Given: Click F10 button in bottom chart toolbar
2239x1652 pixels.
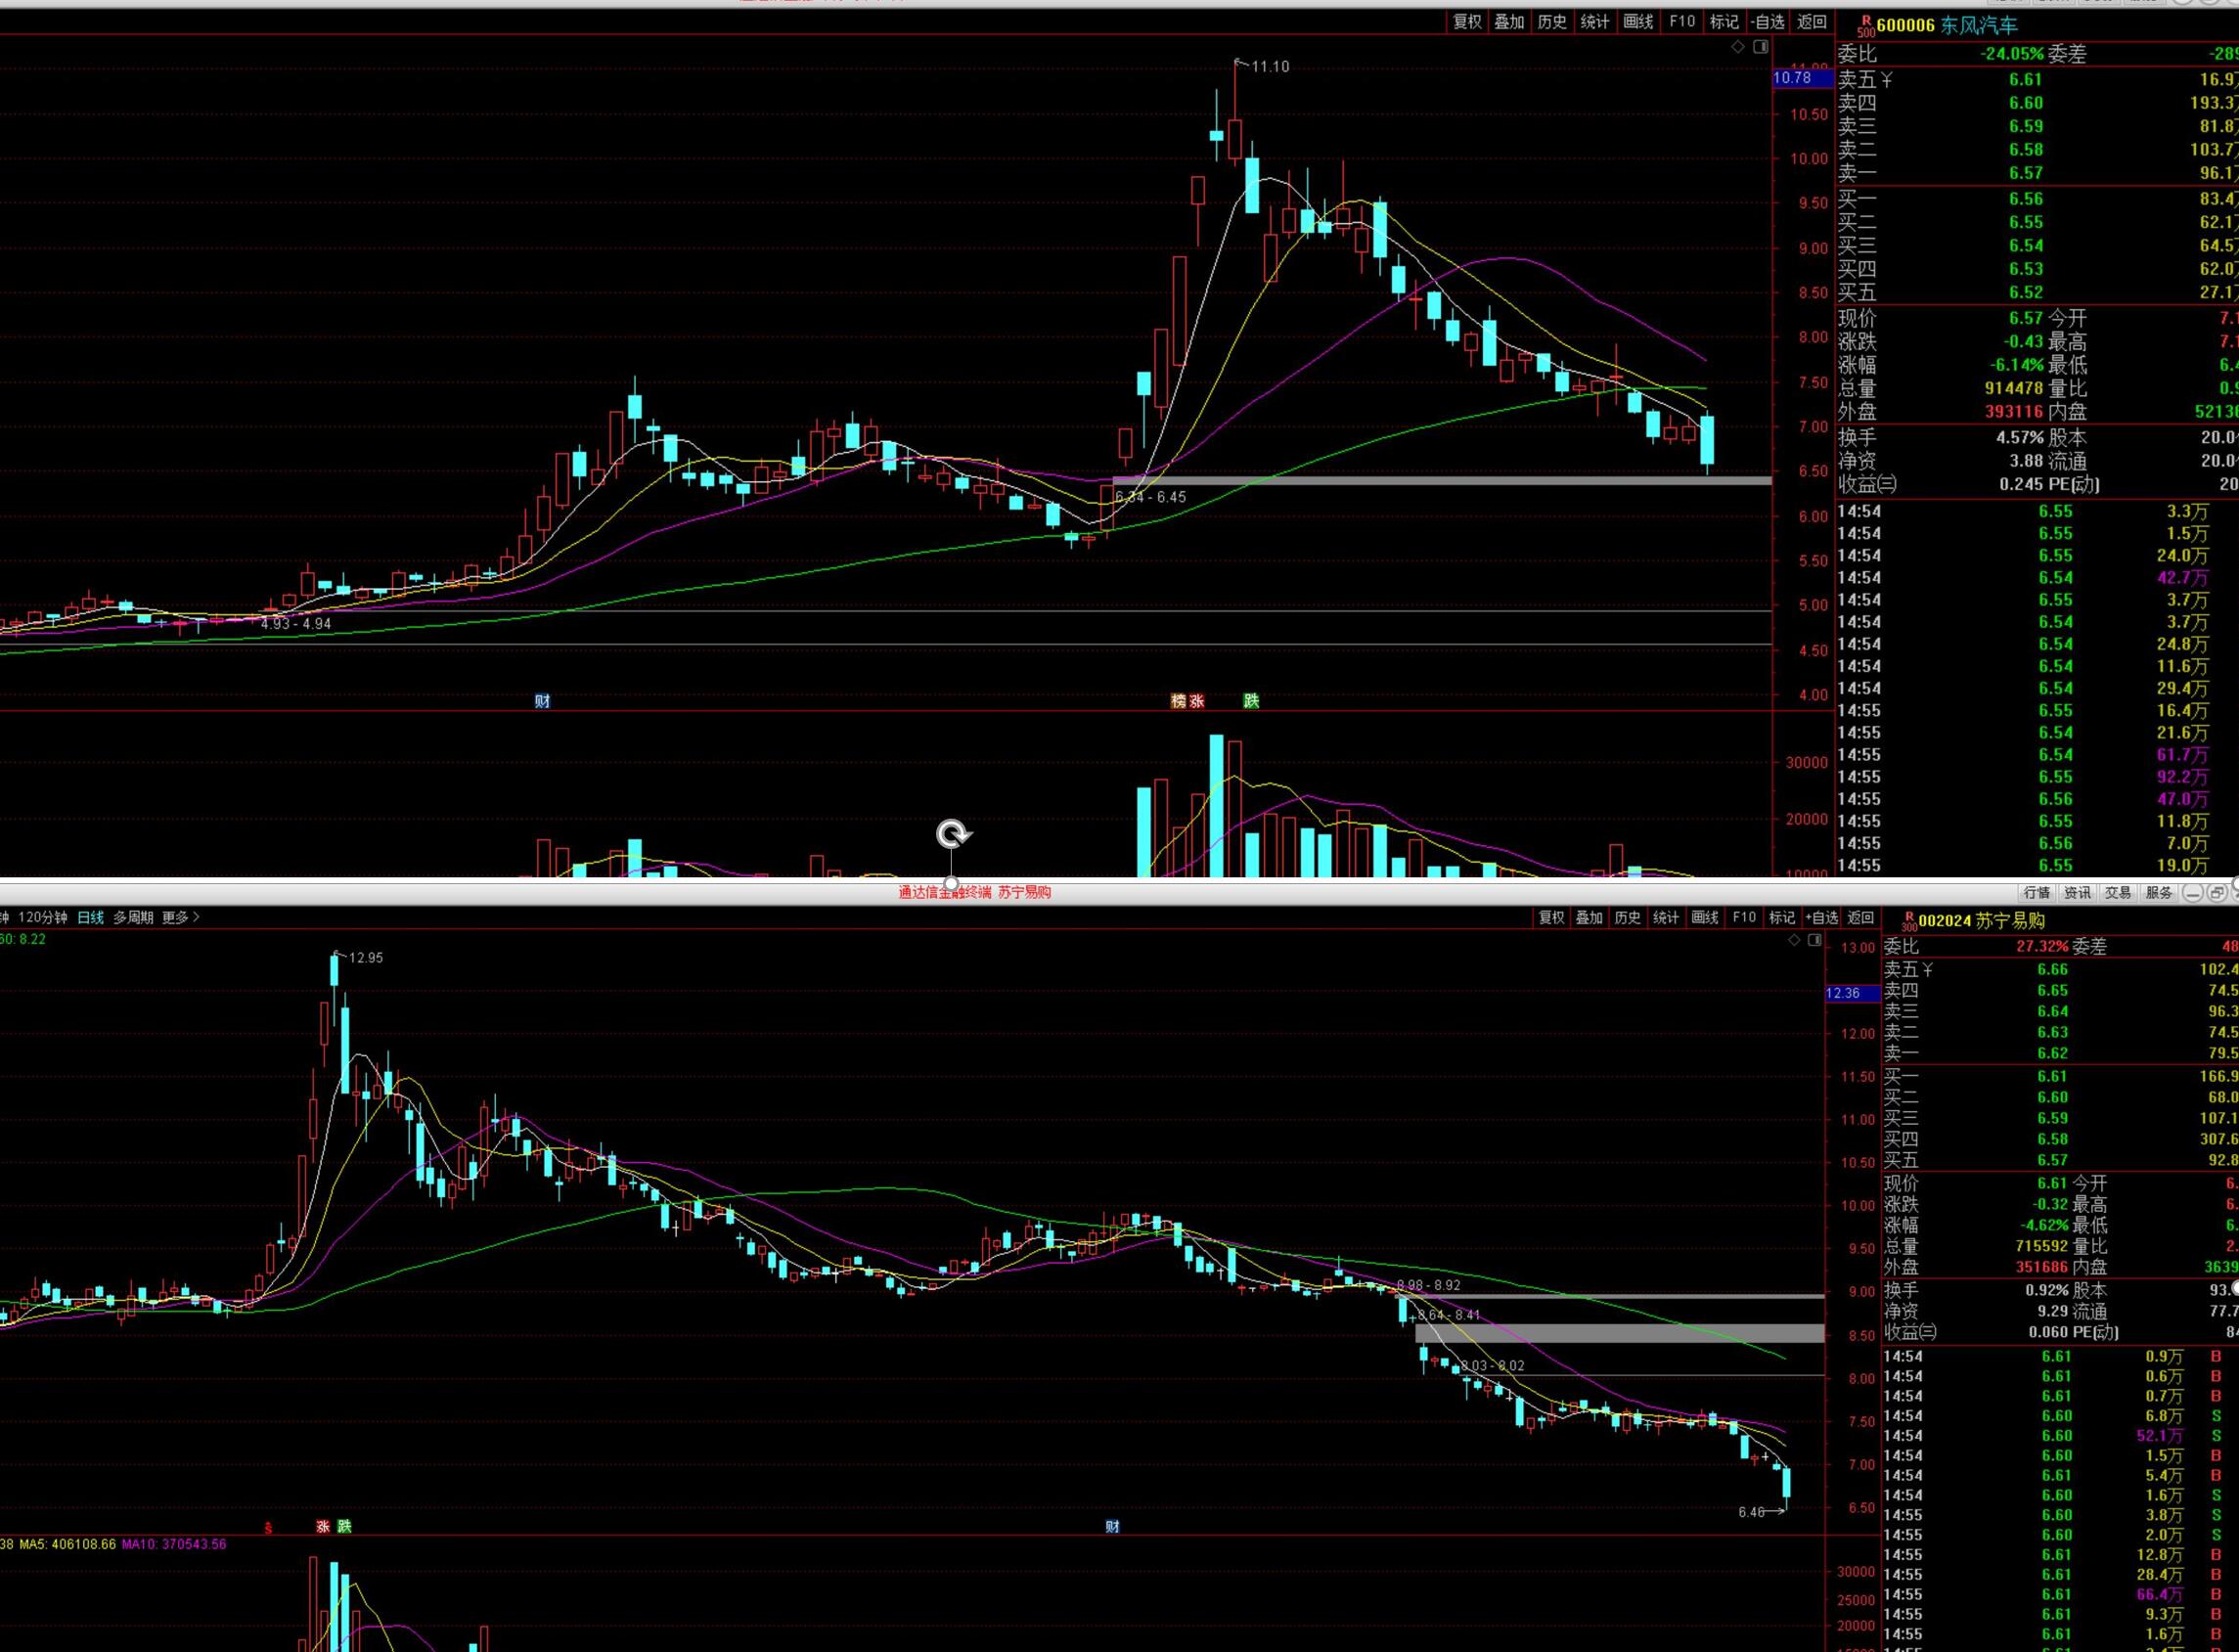Looking at the screenshot, I should 1743,917.
